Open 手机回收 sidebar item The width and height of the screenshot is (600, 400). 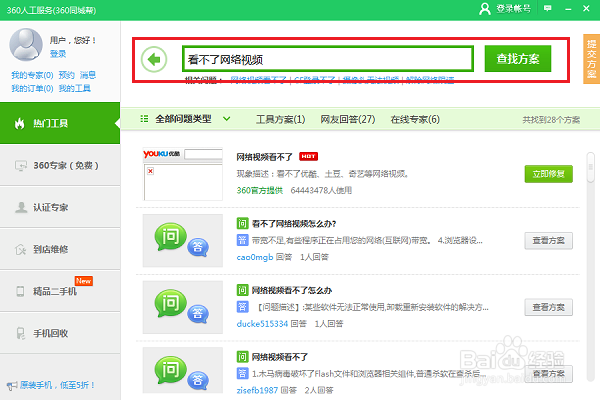tap(60, 333)
